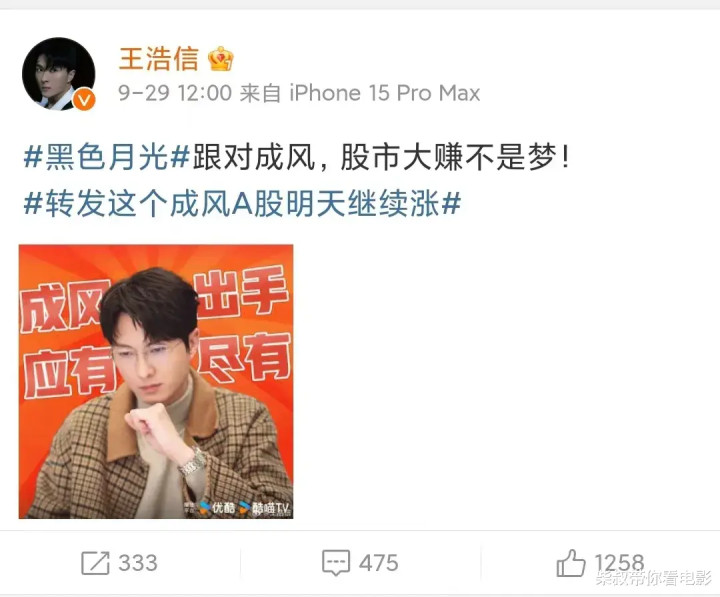Tap the 优酷 logo in the image
Viewport: 720px width, 597px height.
coord(218,507)
